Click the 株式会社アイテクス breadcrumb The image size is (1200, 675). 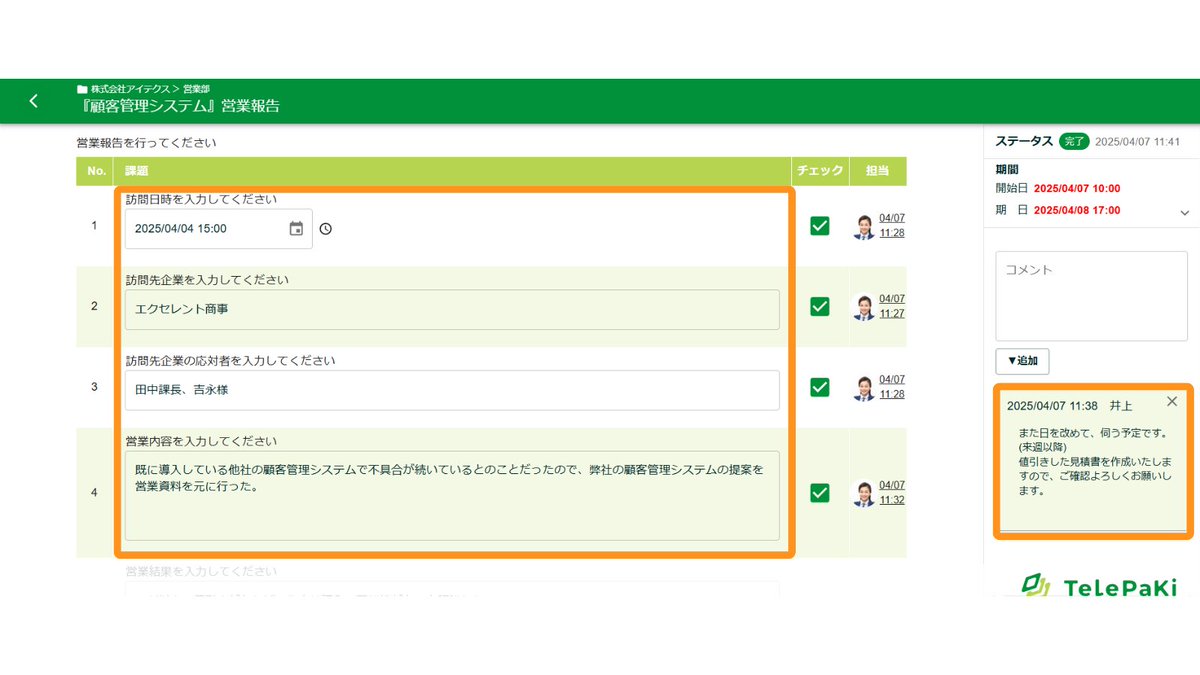click(130, 89)
